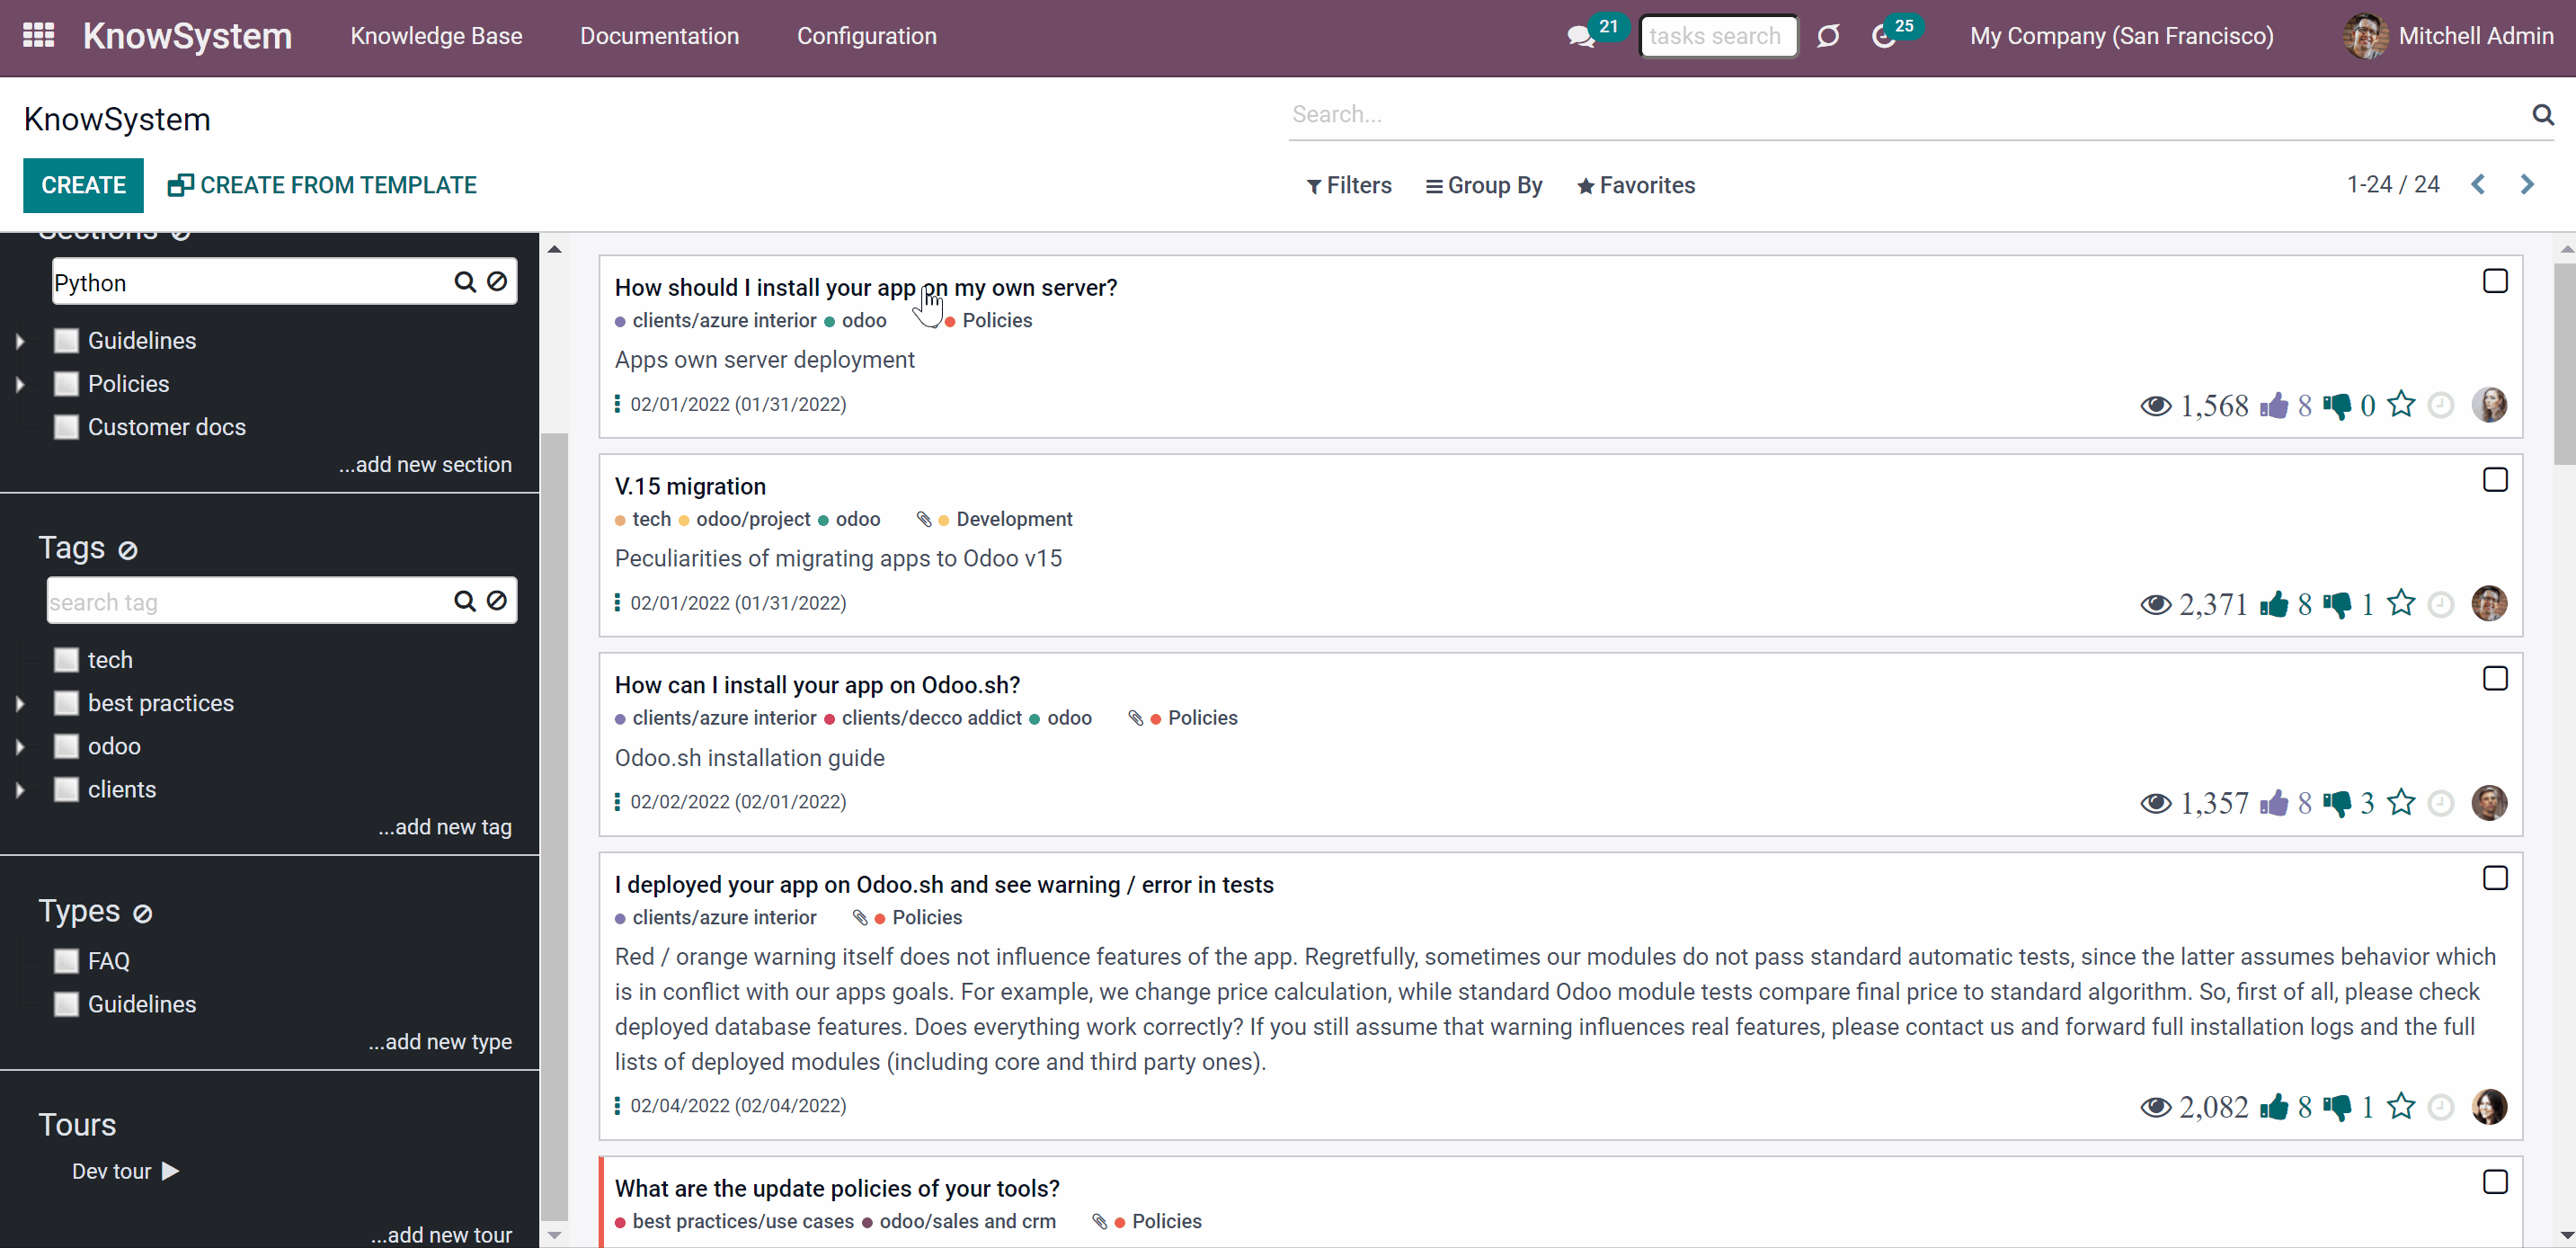Click '...add new type' link
The height and width of the screenshot is (1248, 2576).
tap(439, 1042)
